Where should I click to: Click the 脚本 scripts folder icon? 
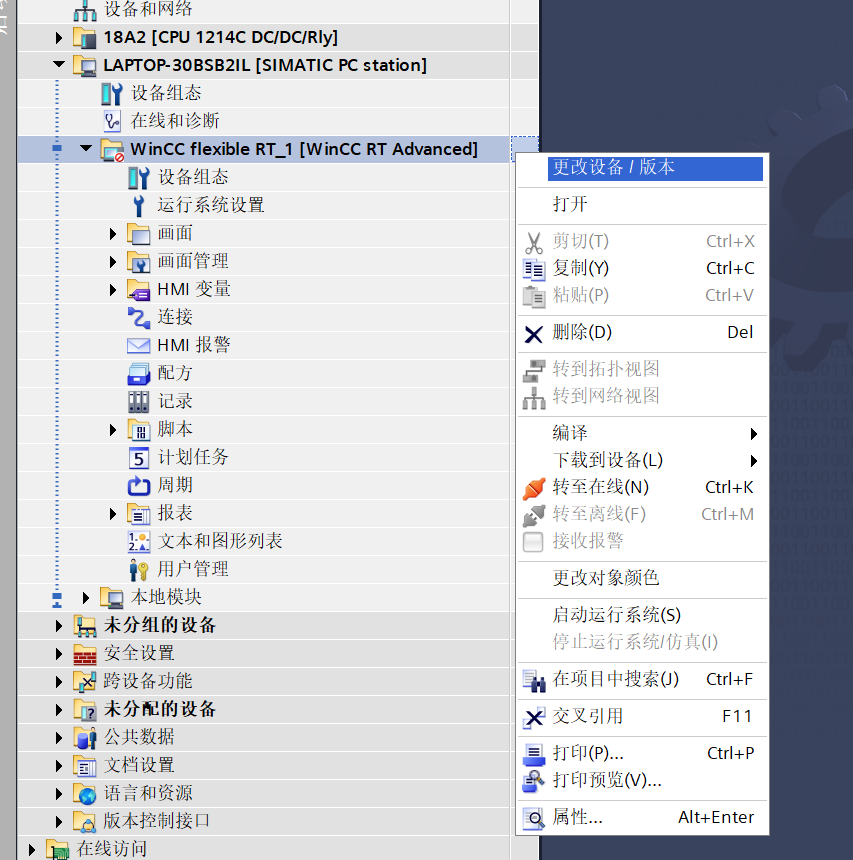(x=139, y=429)
